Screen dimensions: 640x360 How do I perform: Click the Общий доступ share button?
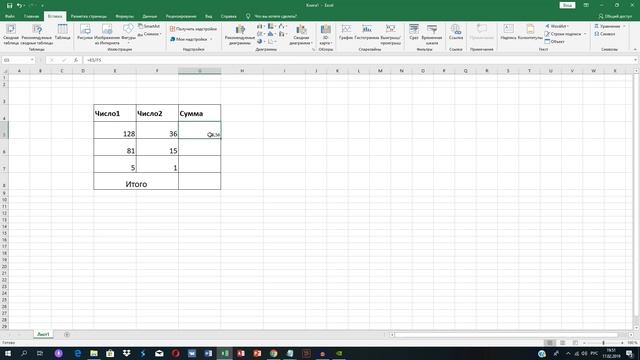pos(615,16)
